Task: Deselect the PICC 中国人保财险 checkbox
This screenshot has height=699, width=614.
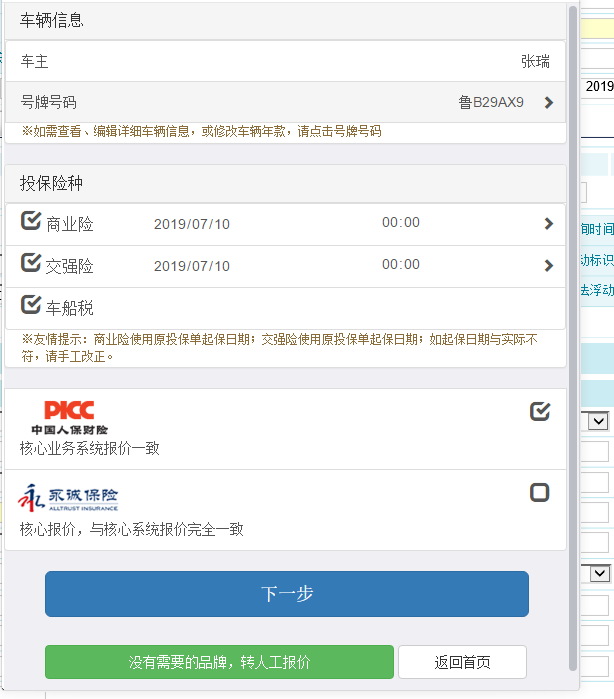Action: (x=540, y=411)
